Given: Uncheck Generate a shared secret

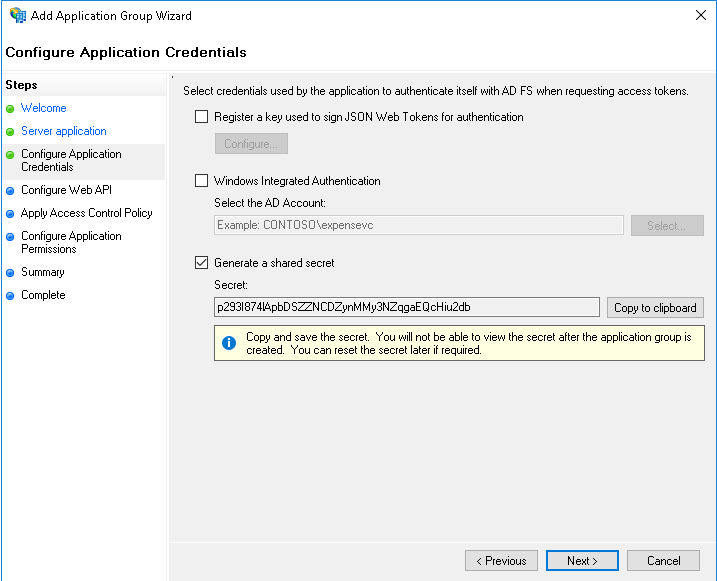Looking at the screenshot, I should click(202, 263).
